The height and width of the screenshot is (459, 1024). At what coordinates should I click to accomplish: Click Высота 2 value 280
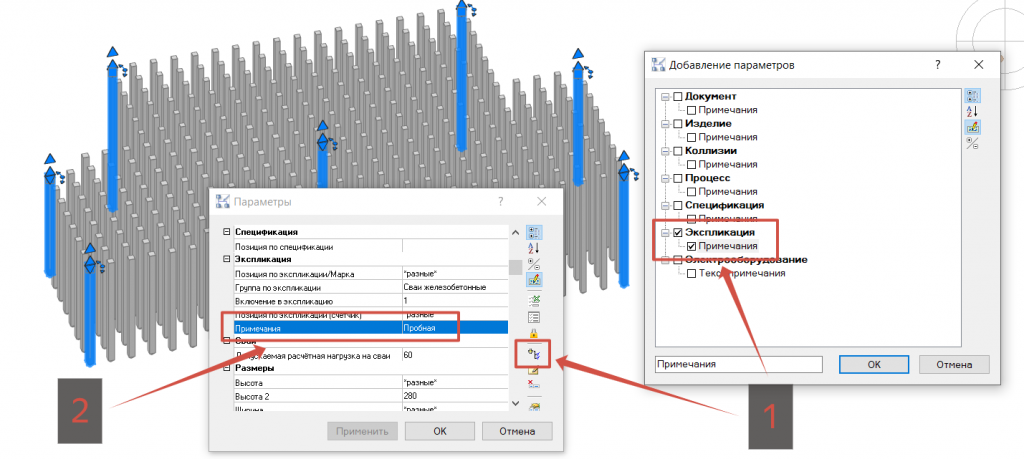coord(455,396)
